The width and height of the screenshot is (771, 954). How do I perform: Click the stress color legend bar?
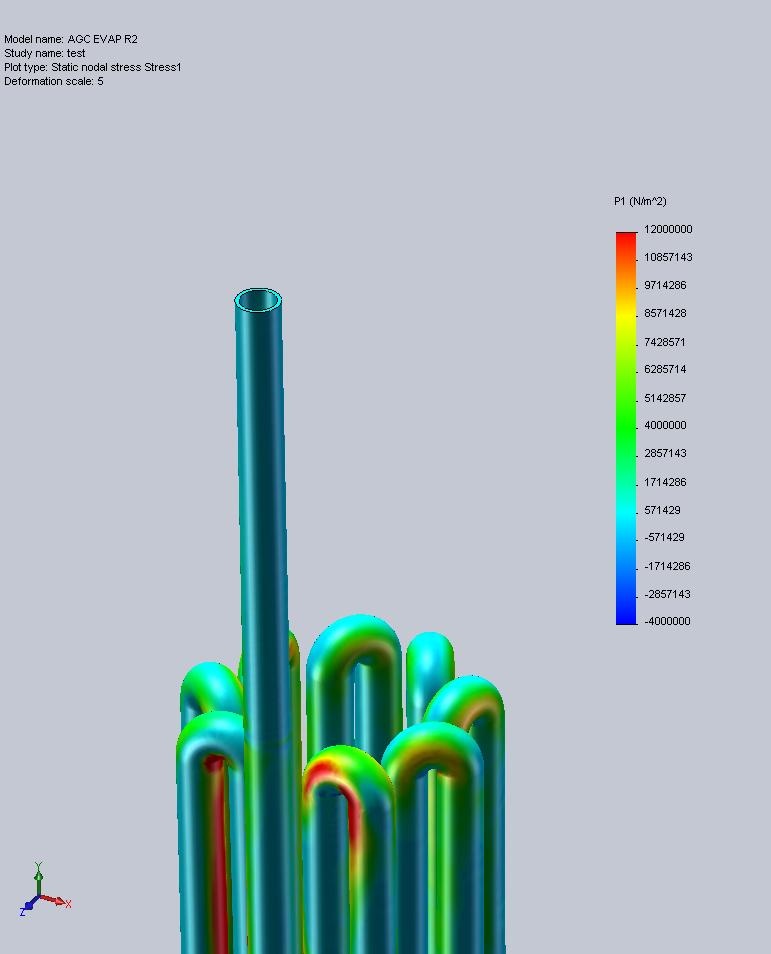pos(626,428)
